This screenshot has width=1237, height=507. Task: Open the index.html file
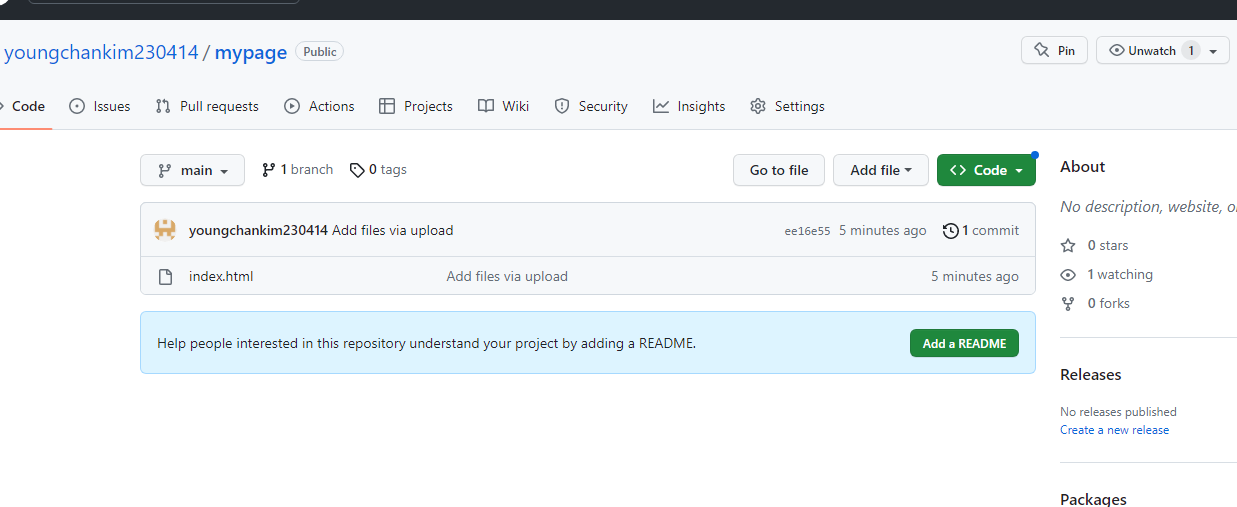tap(221, 276)
